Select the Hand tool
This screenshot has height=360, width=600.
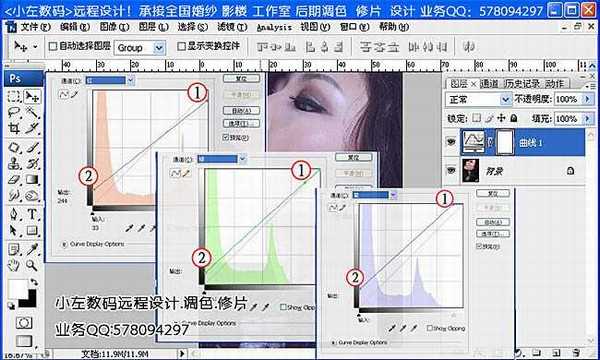[x=14, y=265]
